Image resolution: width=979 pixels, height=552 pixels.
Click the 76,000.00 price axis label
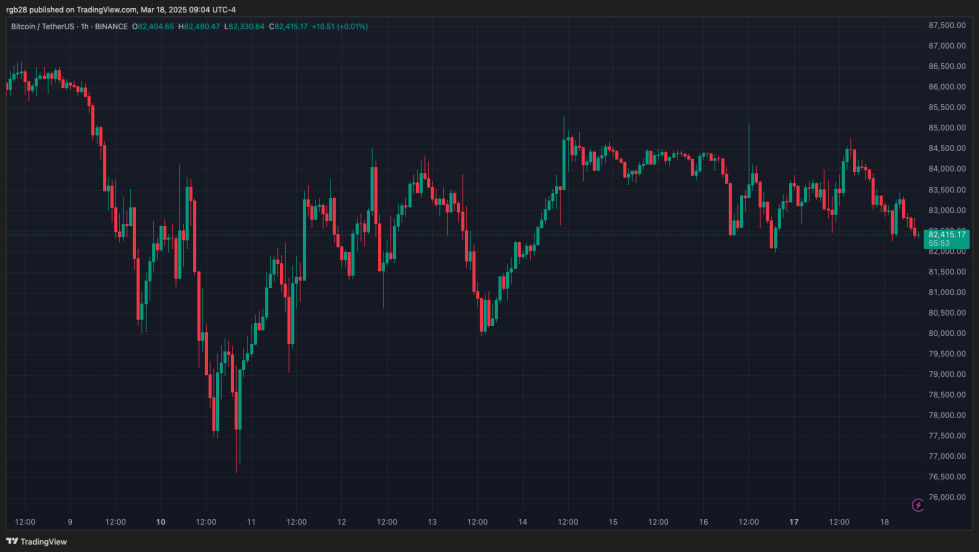coord(946,497)
